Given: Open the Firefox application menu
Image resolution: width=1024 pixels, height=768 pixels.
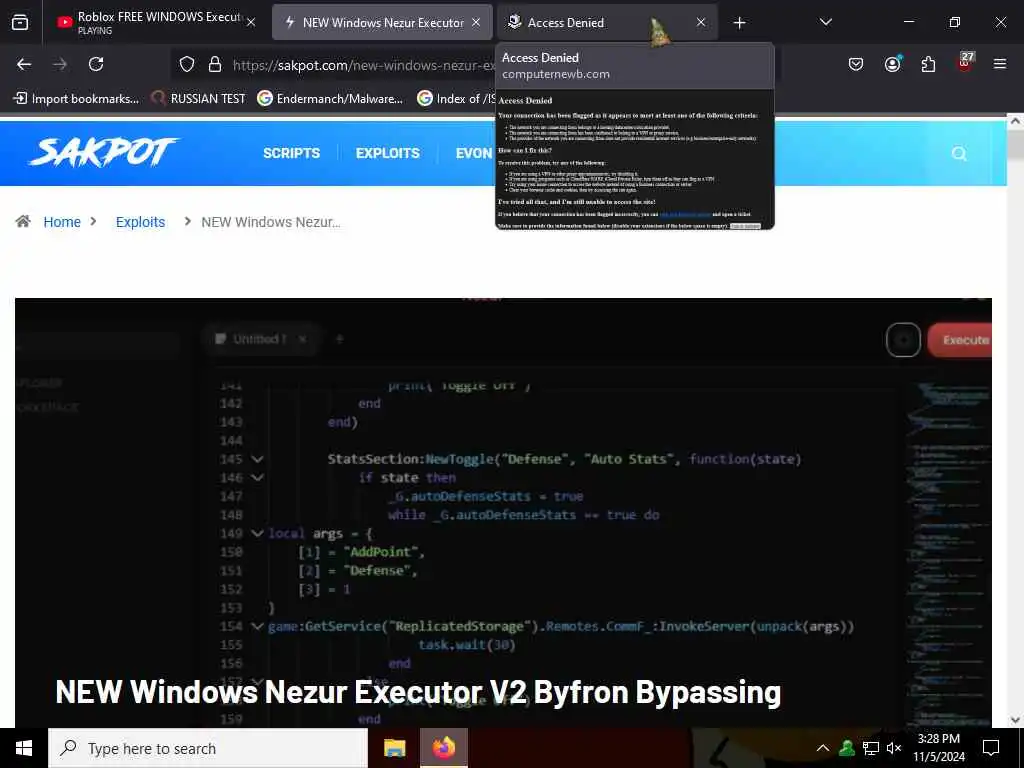Looking at the screenshot, I should coord(1000,64).
